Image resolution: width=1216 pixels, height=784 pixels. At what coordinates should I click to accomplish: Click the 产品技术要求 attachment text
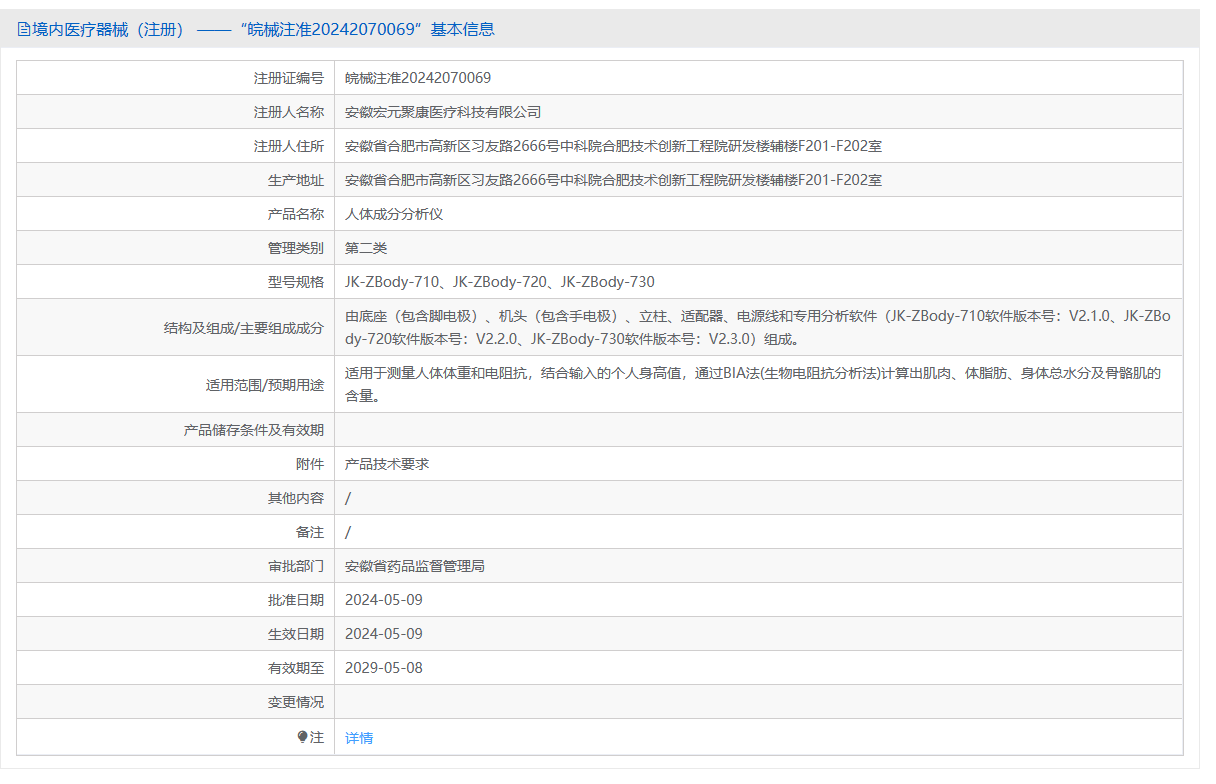pyautogui.click(x=385, y=463)
